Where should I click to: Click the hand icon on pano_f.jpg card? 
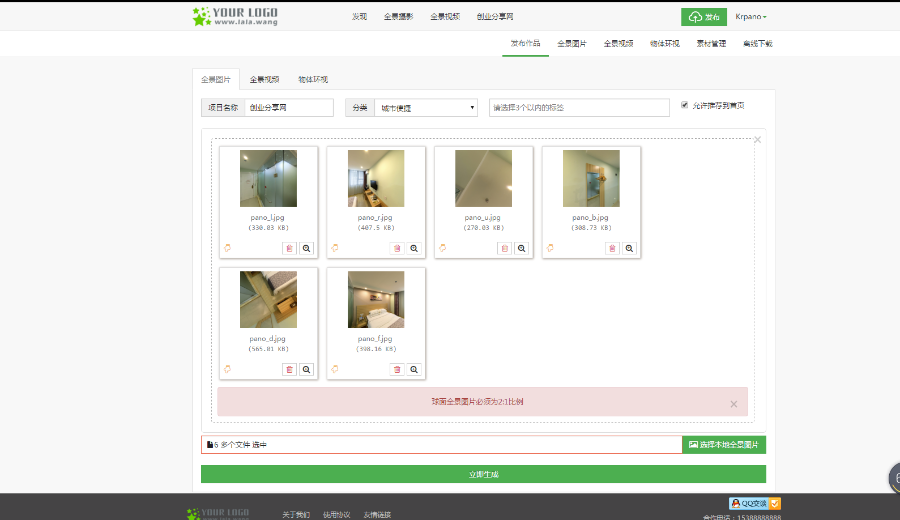[x=335, y=369]
